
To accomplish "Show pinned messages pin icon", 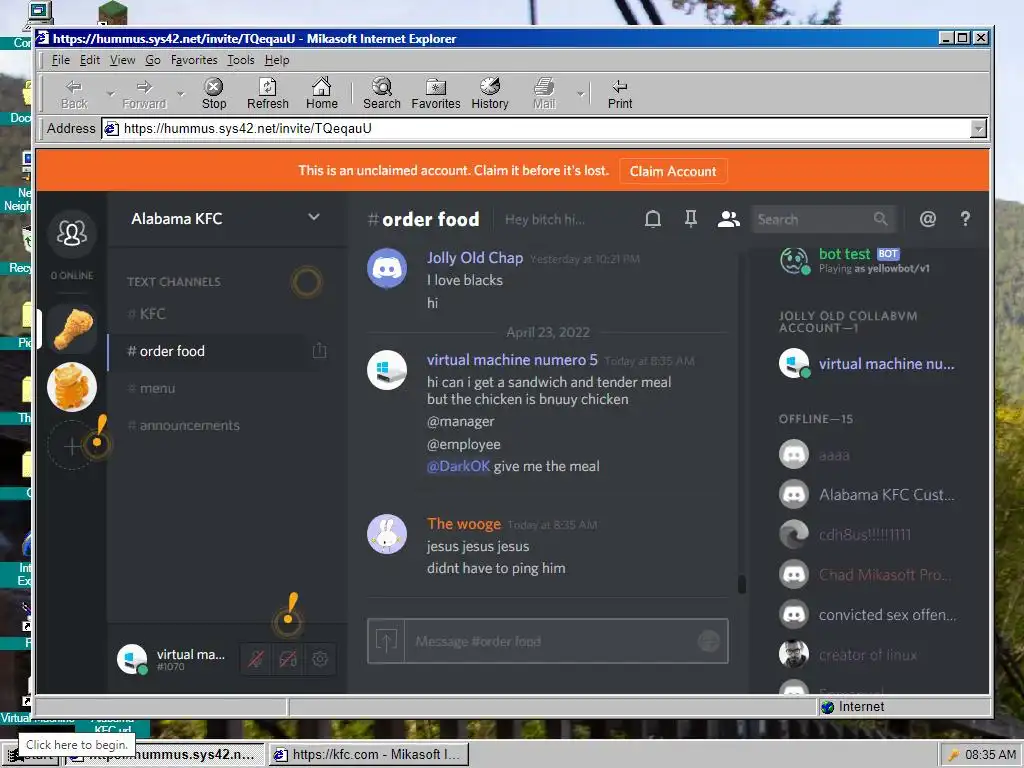I will 690,219.
